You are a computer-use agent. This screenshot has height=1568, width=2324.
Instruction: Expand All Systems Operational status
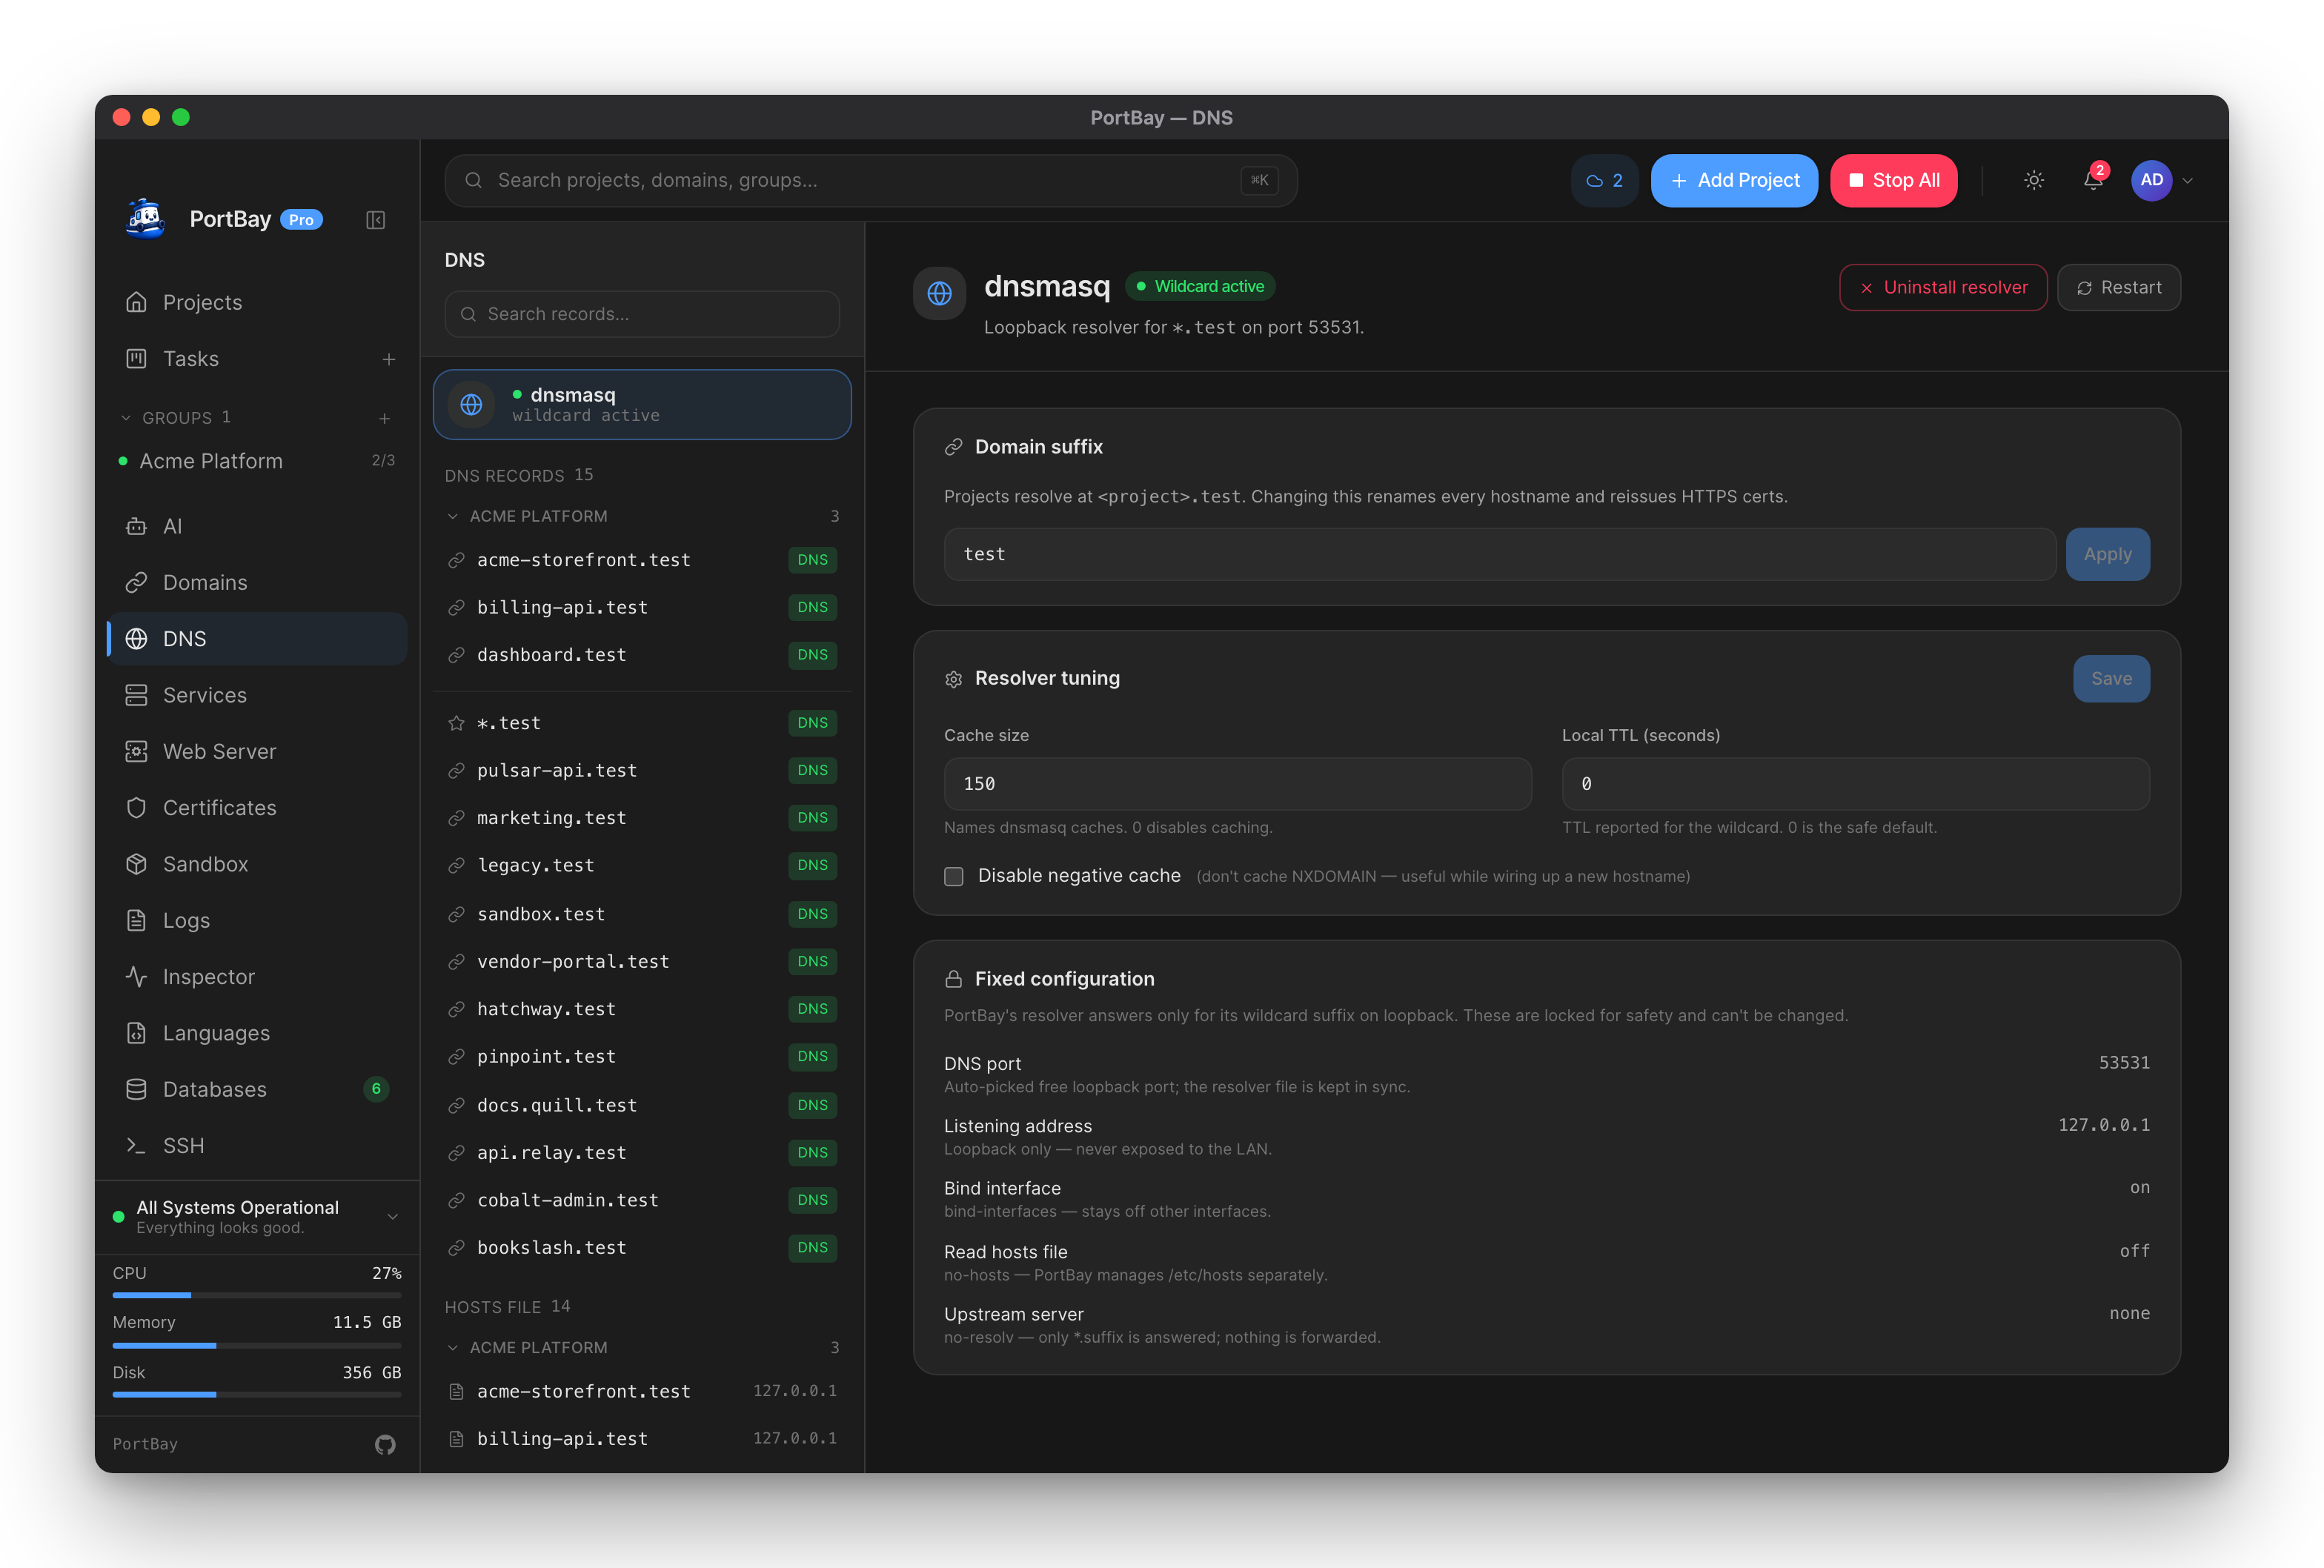pos(393,1216)
